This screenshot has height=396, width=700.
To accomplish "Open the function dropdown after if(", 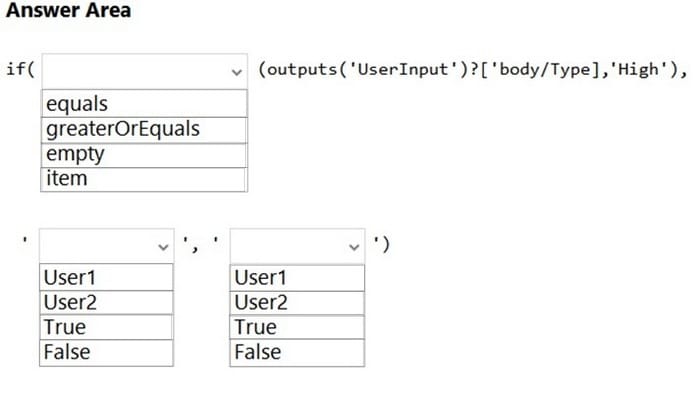I will coord(144,71).
